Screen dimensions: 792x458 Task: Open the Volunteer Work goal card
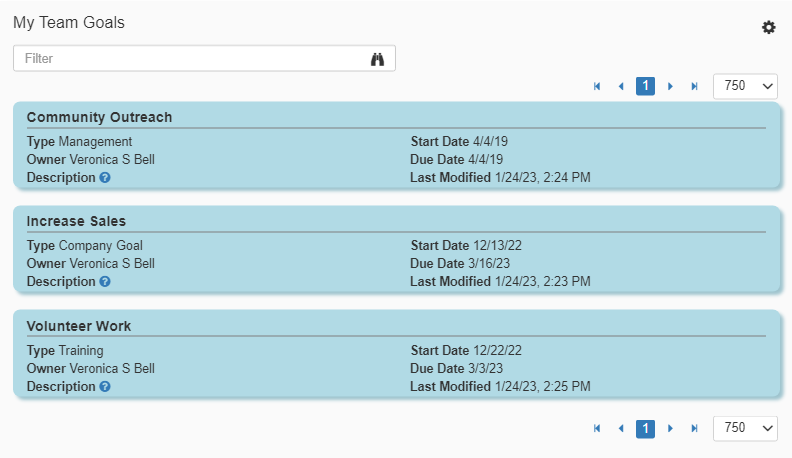point(79,326)
